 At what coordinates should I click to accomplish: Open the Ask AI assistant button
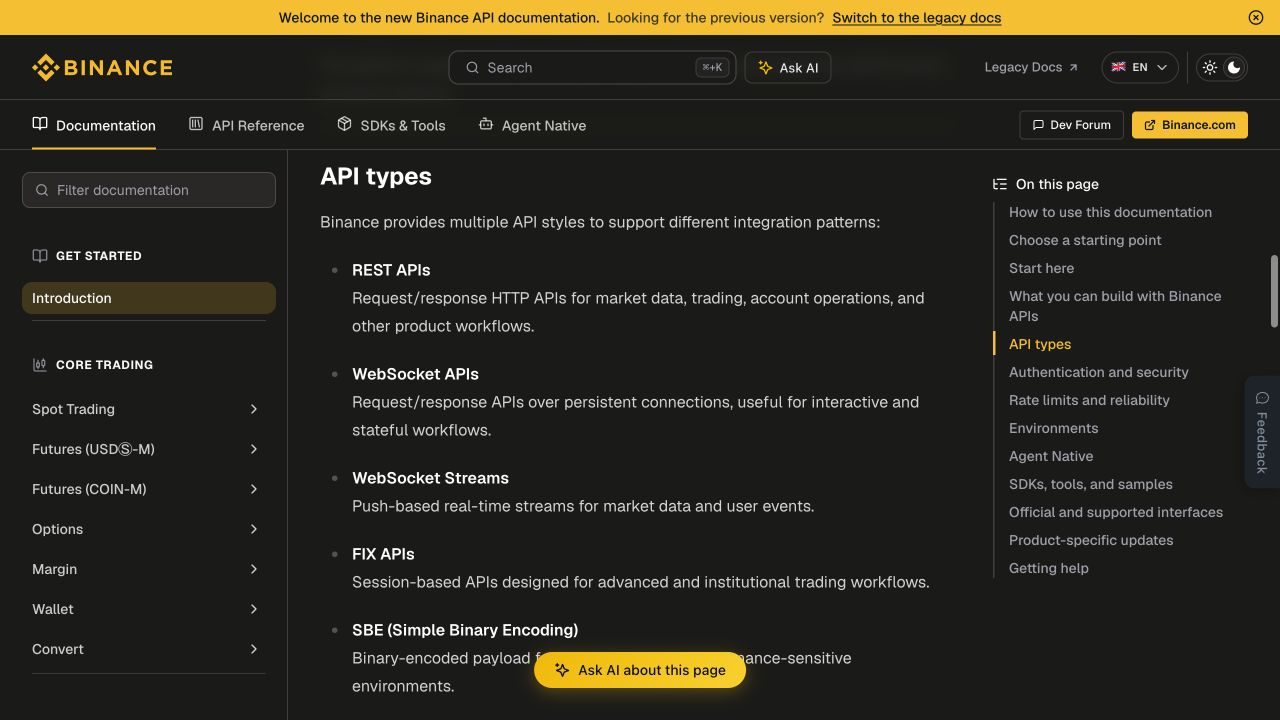click(x=788, y=68)
